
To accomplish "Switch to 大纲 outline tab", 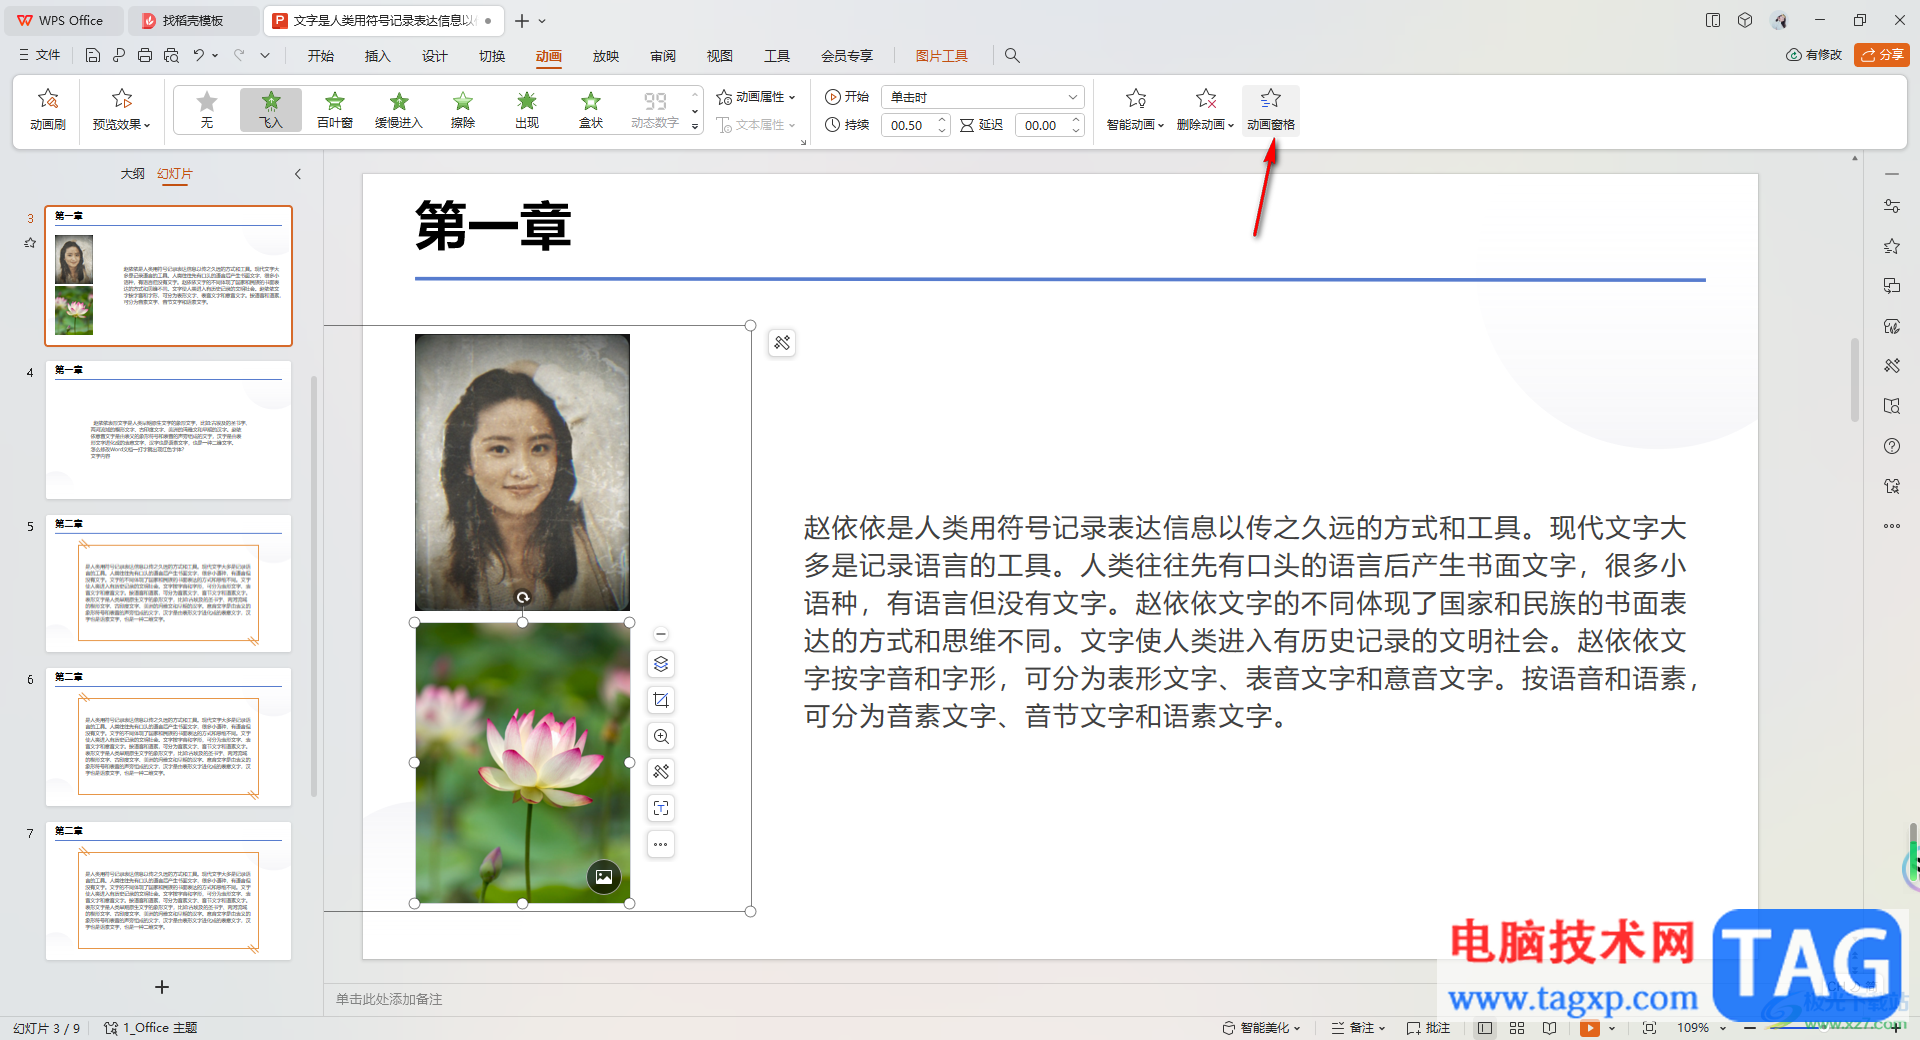I will pyautogui.click(x=133, y=174).
